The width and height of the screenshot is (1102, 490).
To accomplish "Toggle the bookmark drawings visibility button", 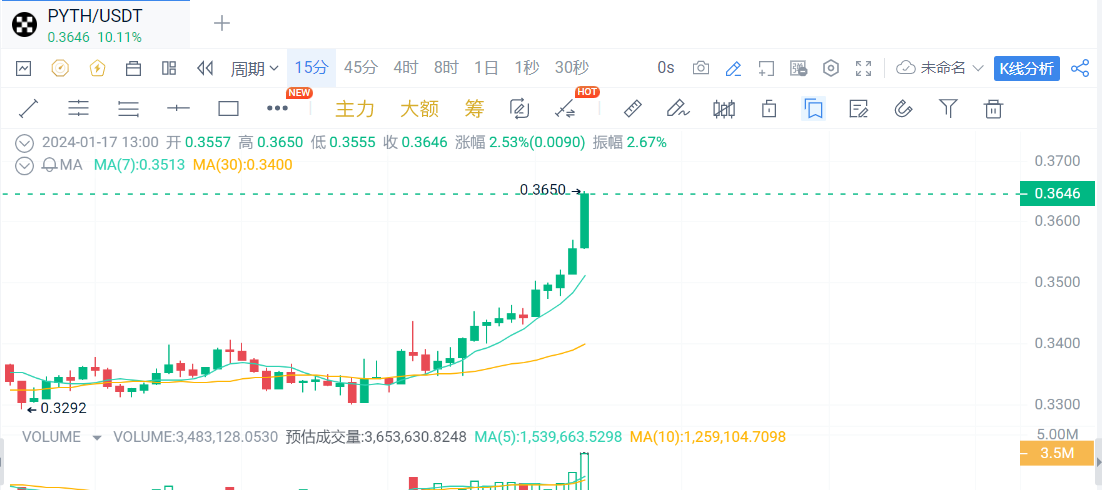I will [x=813, y=108].
